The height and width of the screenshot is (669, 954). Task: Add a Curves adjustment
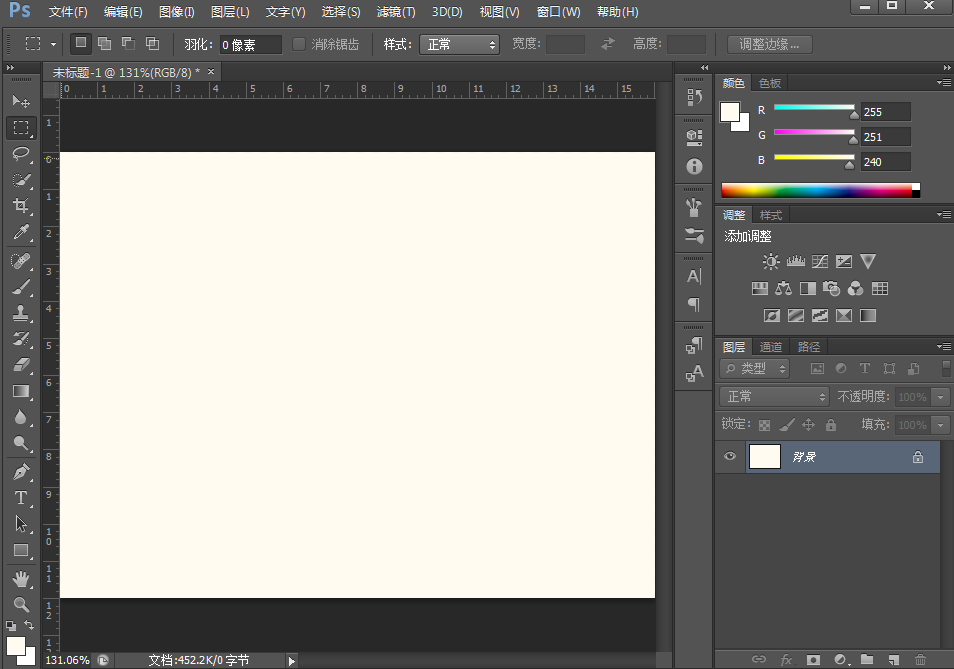[820, 262]
